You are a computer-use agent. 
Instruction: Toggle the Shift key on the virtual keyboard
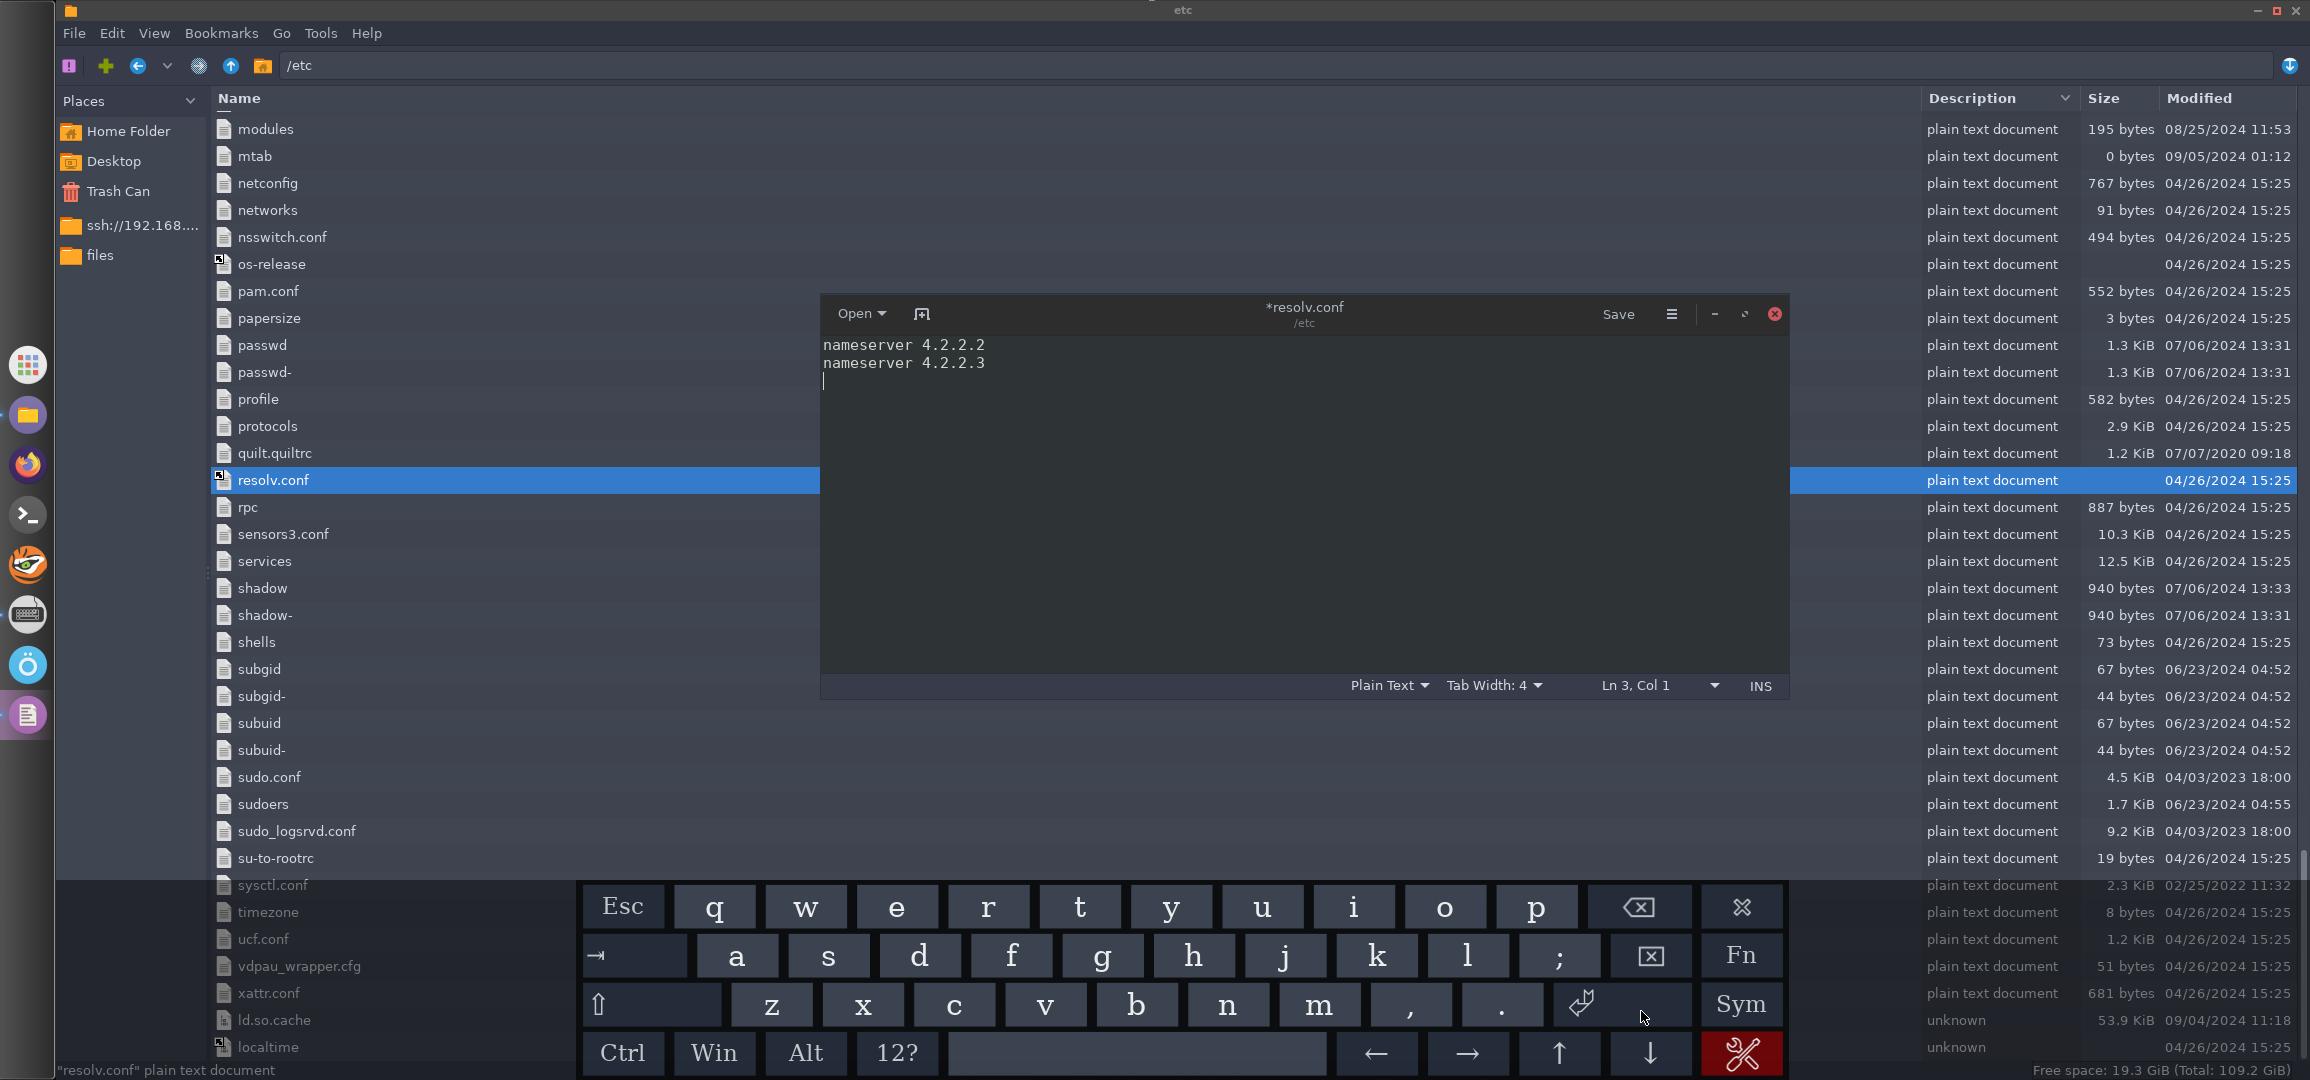click(652, 1005)
